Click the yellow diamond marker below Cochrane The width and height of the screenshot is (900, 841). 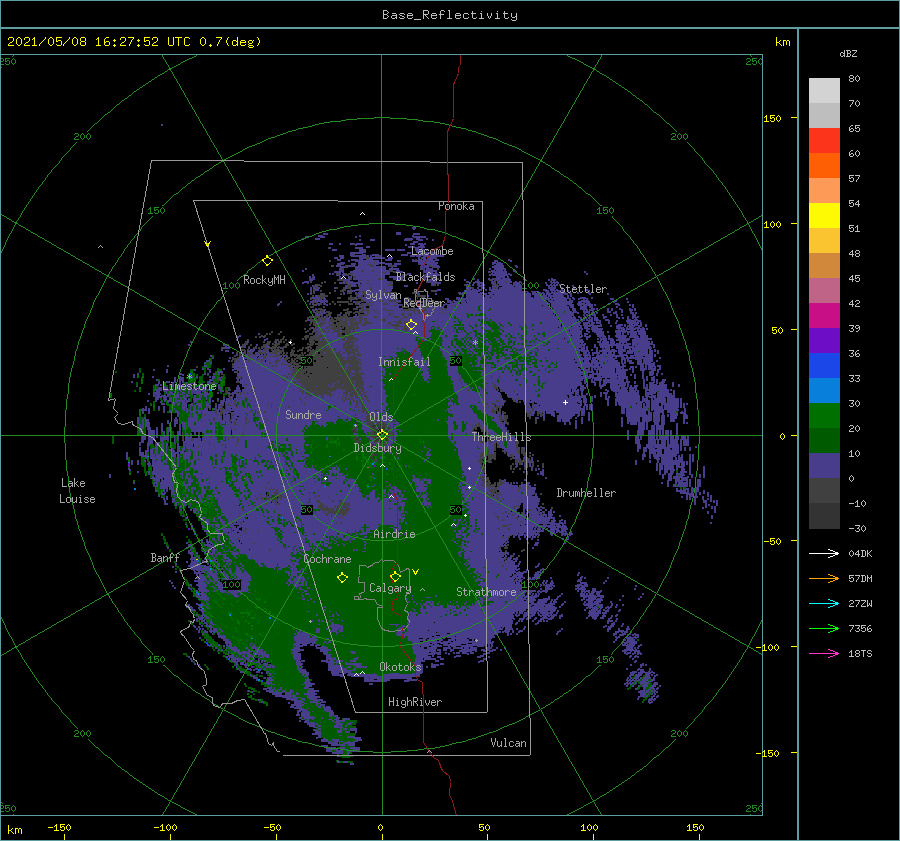click(x=342, y=578)
